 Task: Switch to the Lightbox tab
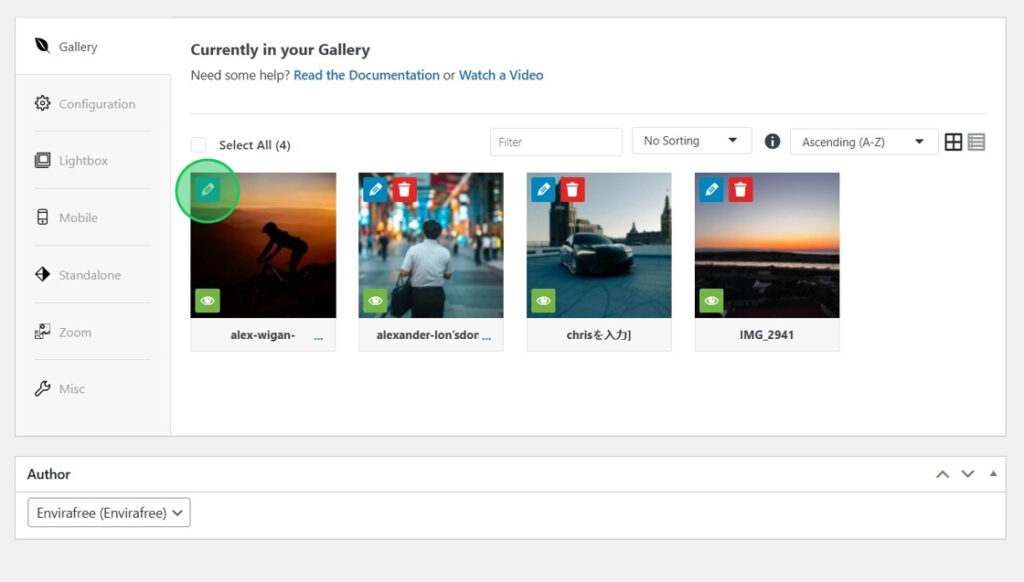(x=83, y=161)
